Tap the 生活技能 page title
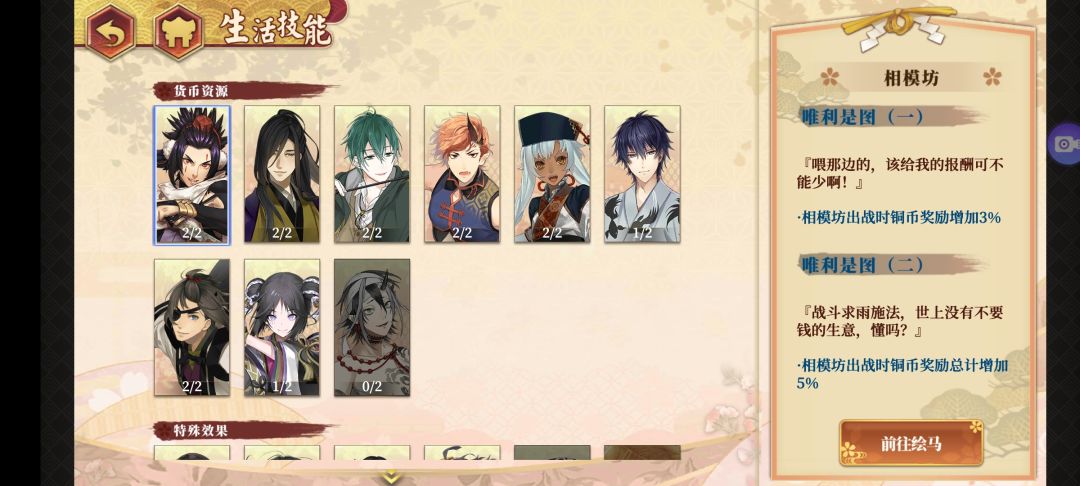1080x486 pixels. [x=276, y=29]
